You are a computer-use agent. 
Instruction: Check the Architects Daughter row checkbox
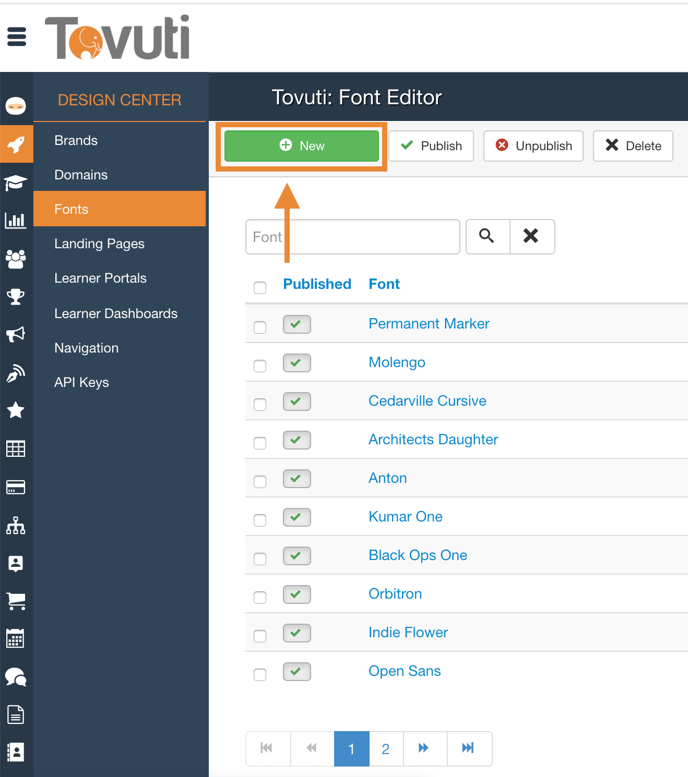click(260, 443)
